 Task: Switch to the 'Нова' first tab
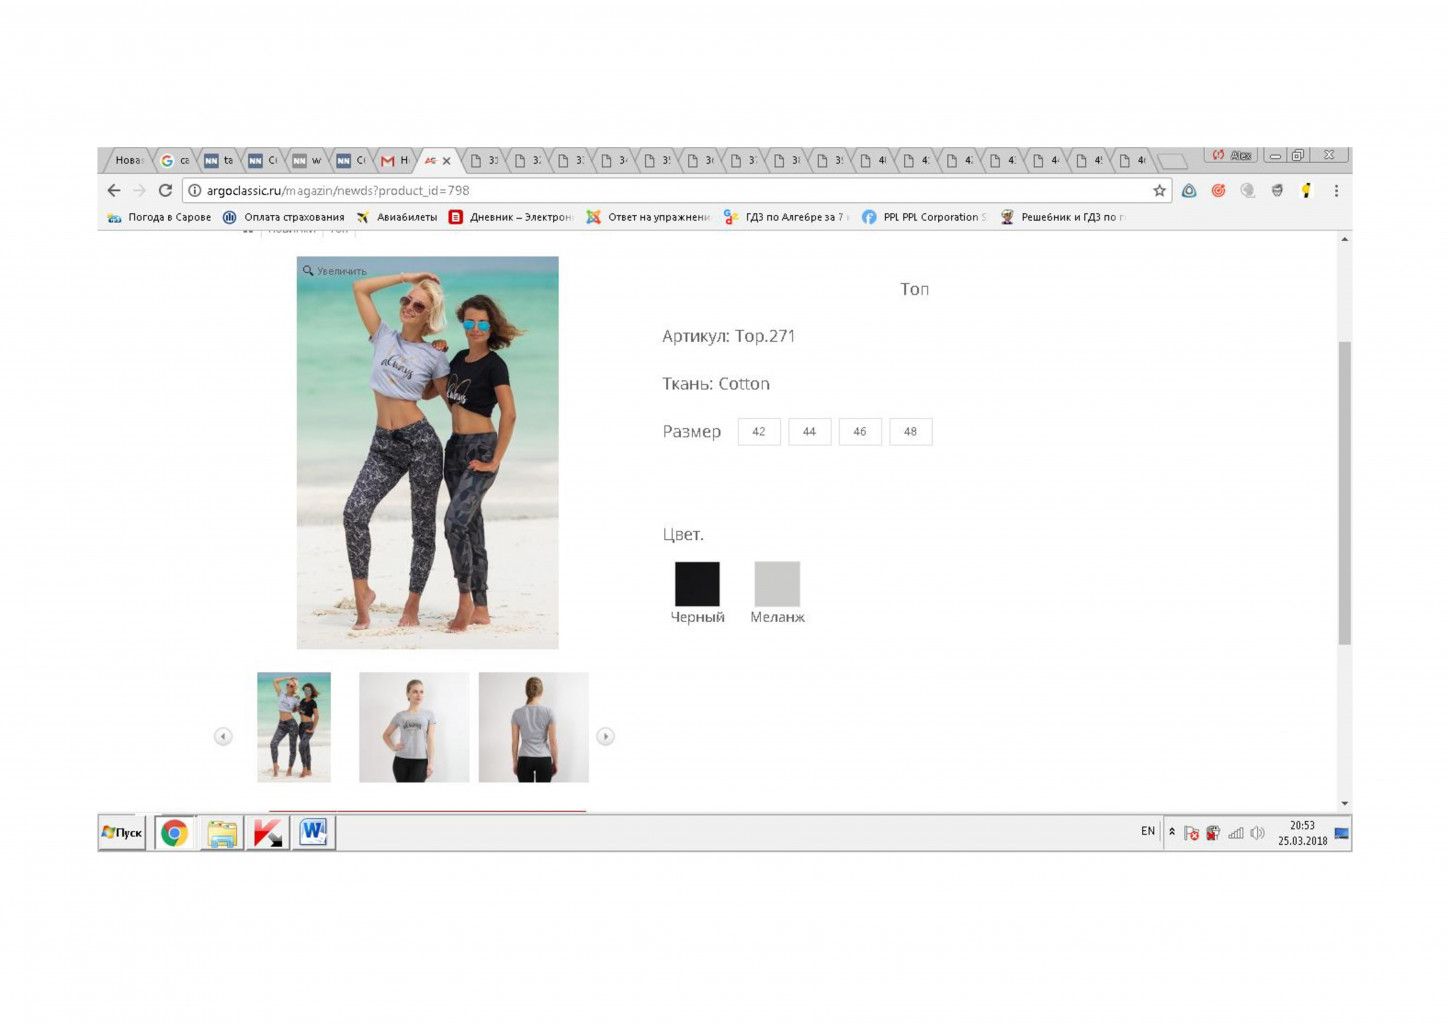pyautogui.click(x=128, y=160)
